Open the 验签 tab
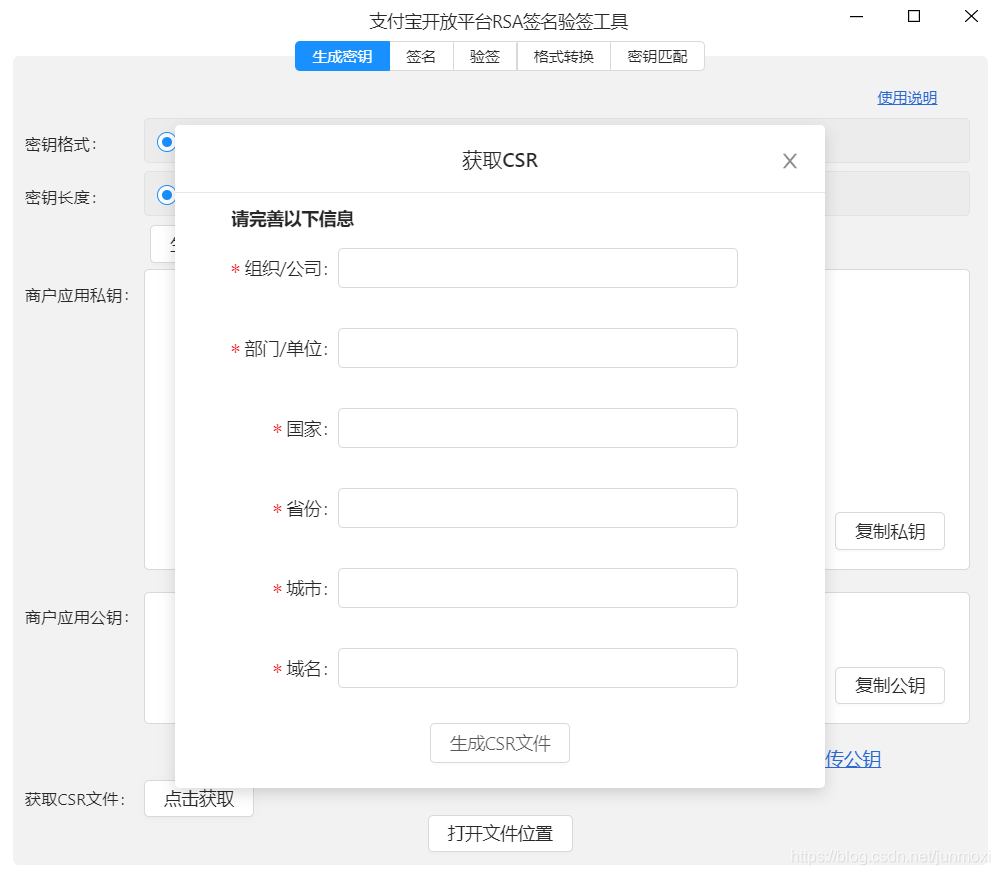1000x875 pixels. 485,57
